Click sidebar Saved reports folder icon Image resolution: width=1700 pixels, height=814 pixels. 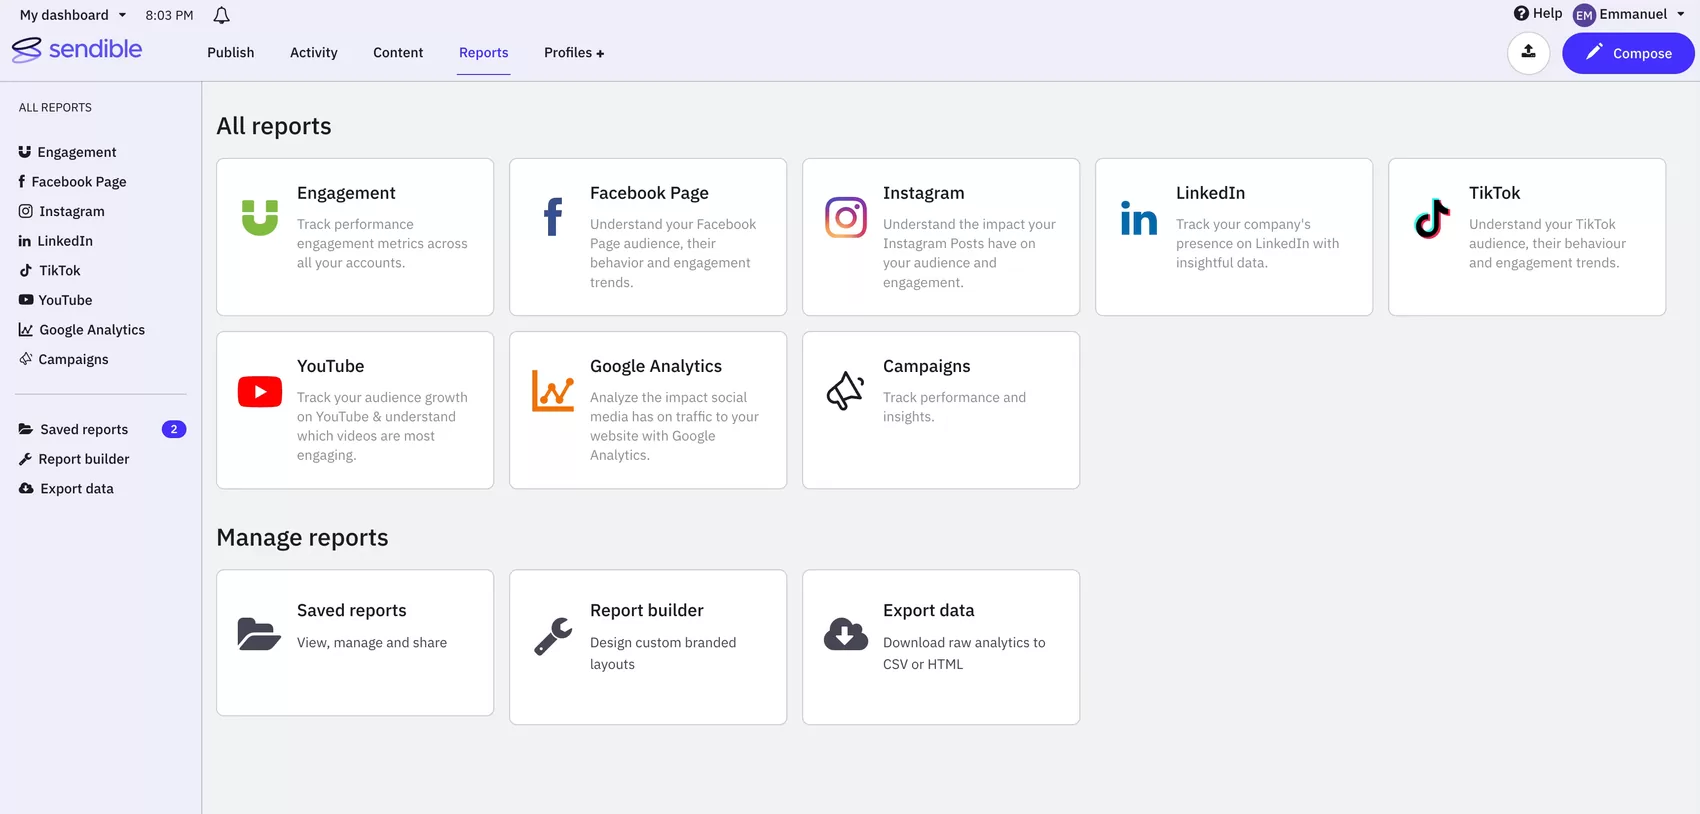point(26,429)
